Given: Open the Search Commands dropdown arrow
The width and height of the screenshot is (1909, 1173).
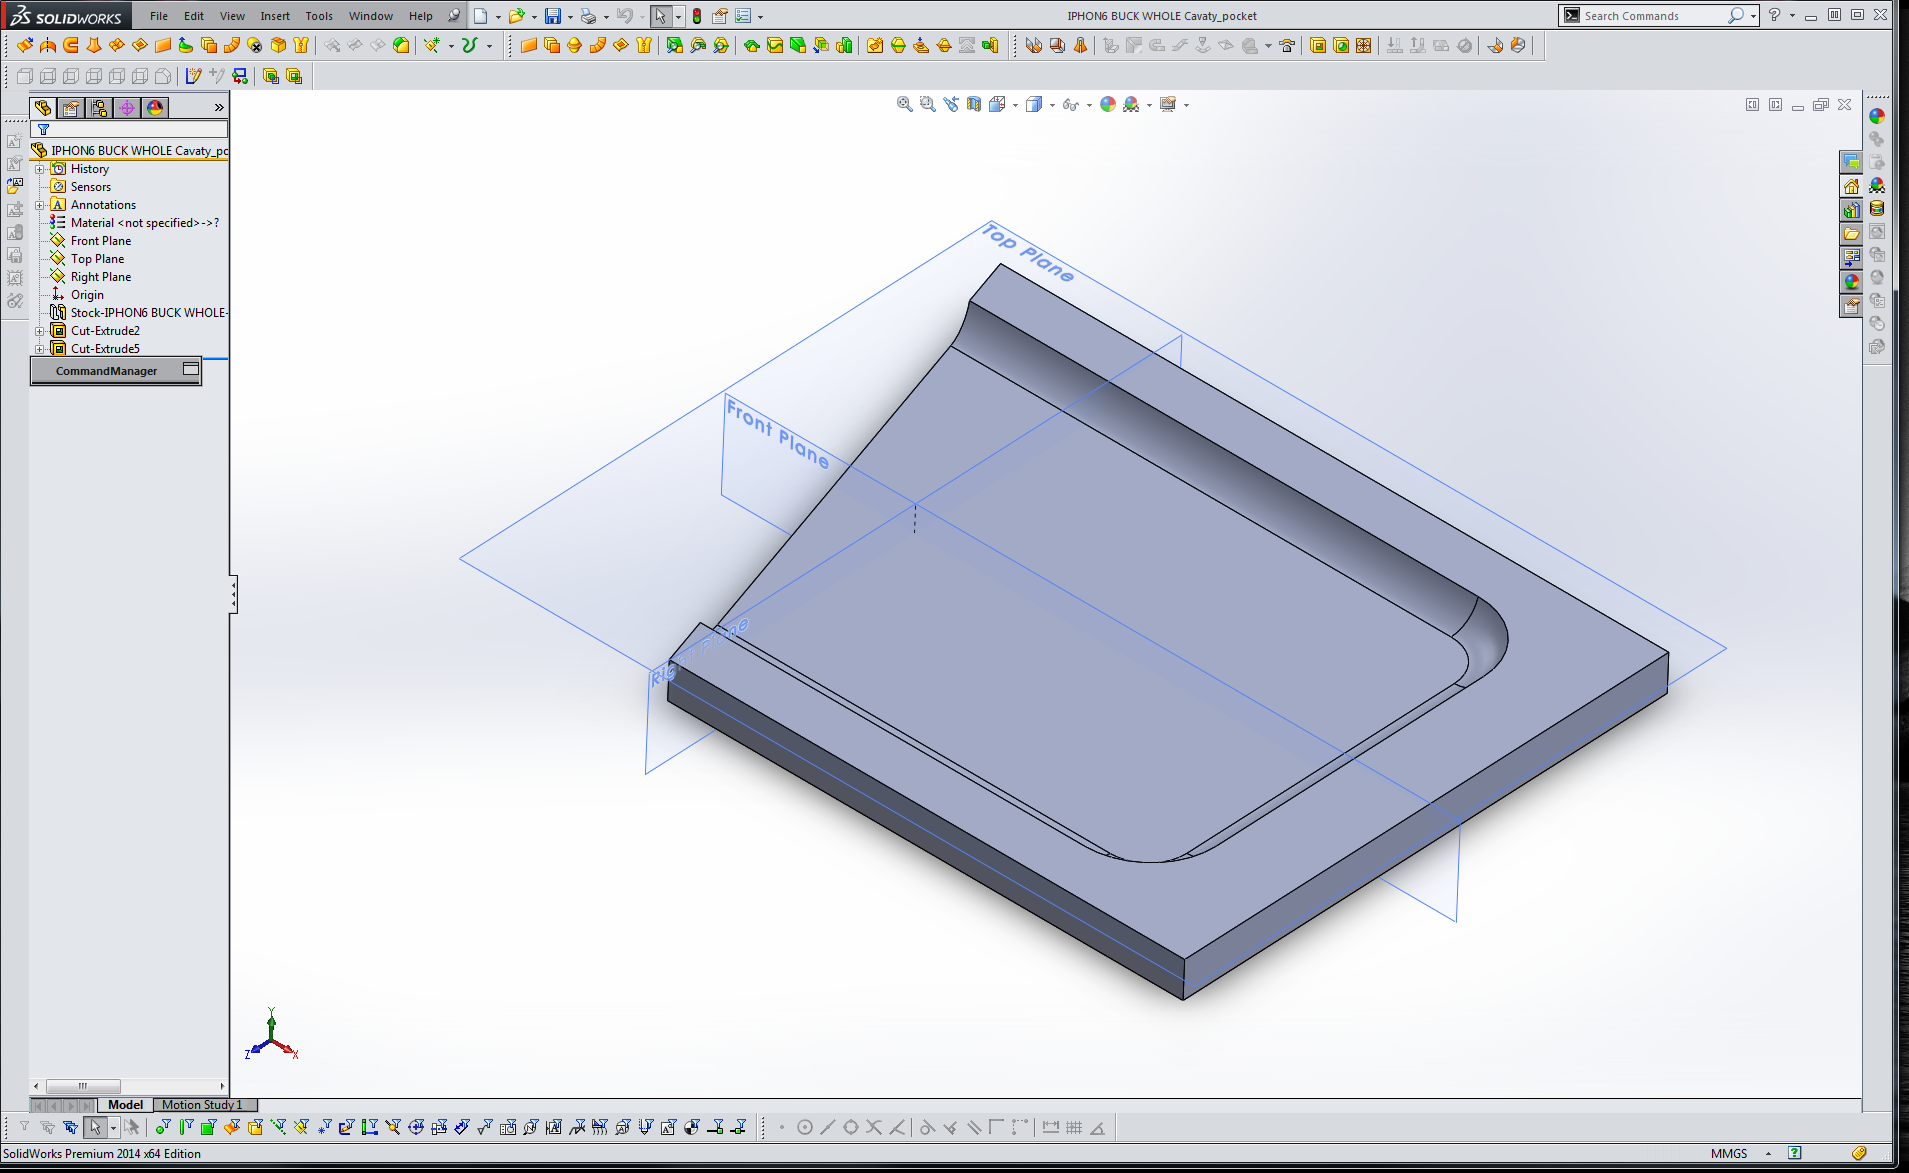Looking at the screenshot, I should tap(1753, 16).
